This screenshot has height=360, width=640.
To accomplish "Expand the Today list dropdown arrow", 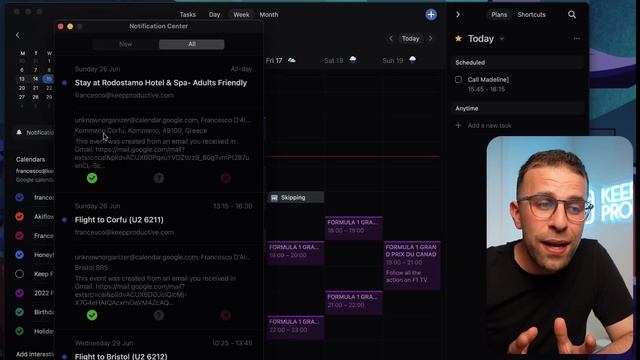I will tap(502, 39).
